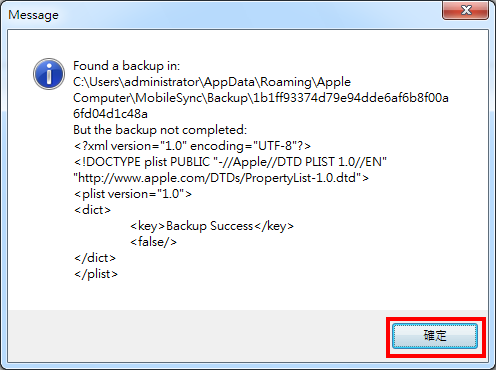Screen dimensions: 496x370
Task: Click the Message title text
Action: (x=33, y=15)
